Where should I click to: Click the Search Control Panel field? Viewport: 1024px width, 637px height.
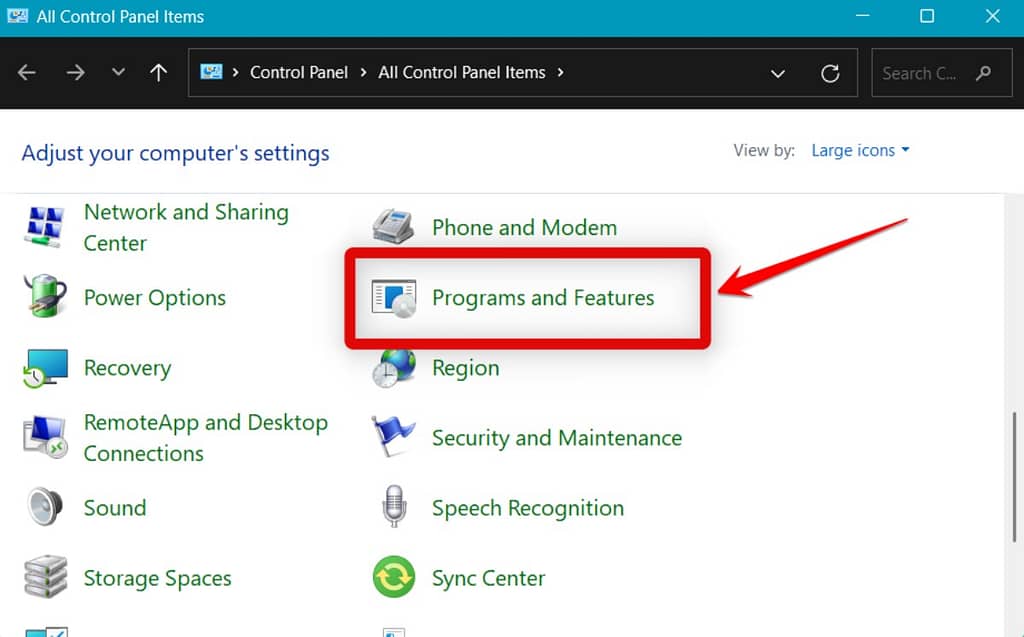pos(942,73)
